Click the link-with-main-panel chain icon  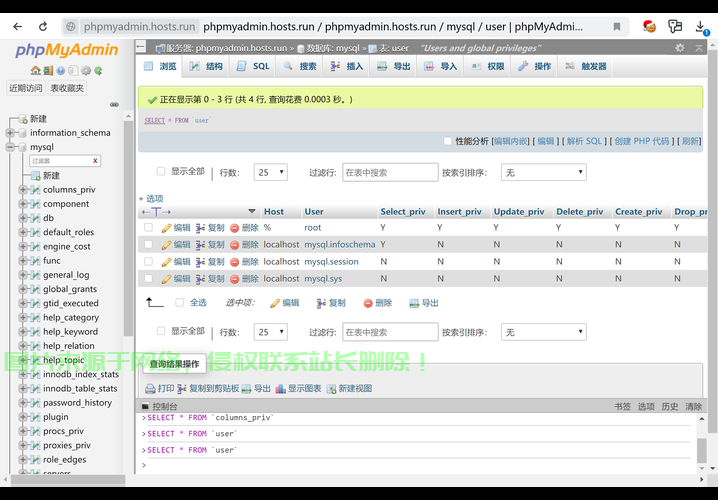pyautogui.click(x=114, y=104)
